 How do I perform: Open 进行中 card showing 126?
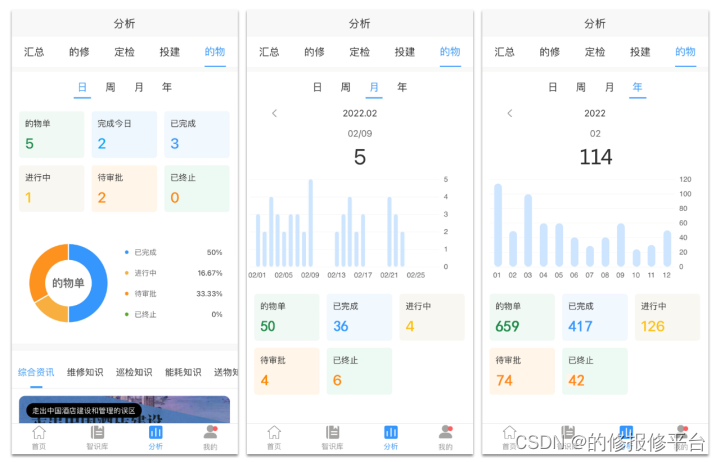click(x=667, y=317)
